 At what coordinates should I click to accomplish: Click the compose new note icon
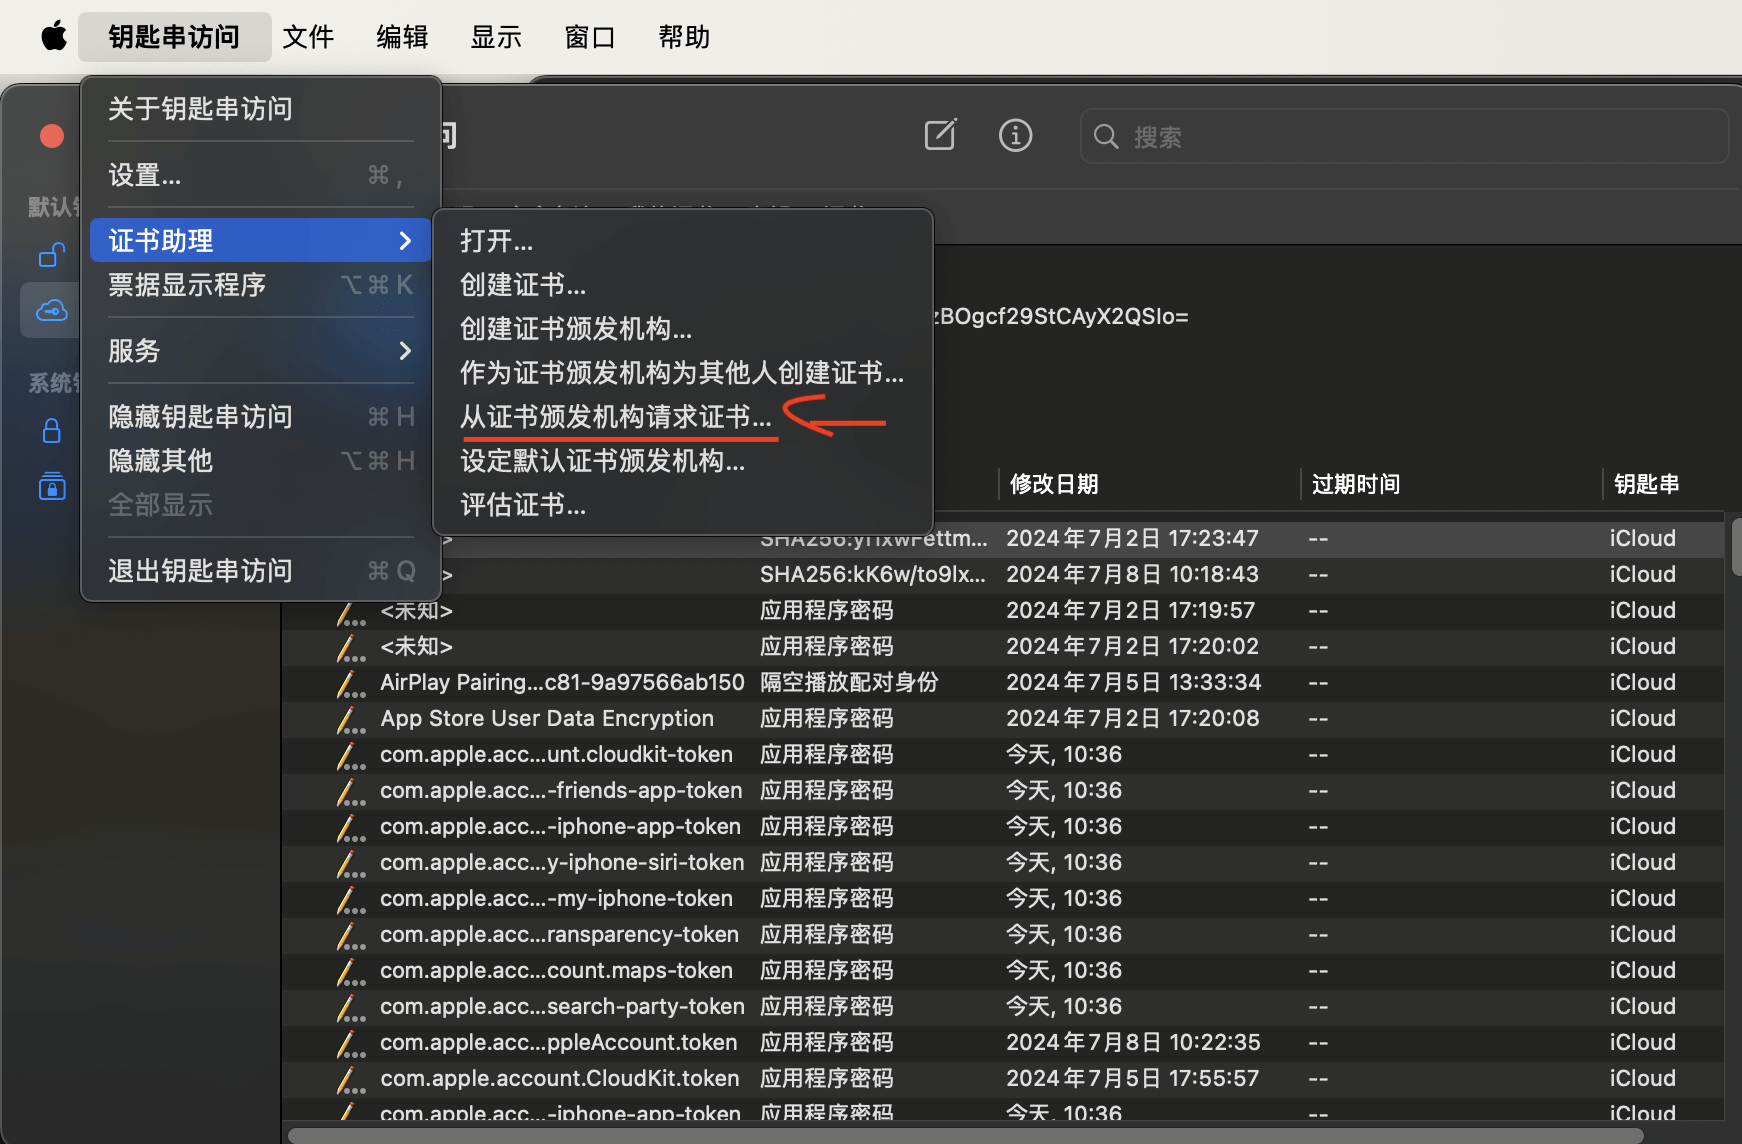[x=940, y=135]
